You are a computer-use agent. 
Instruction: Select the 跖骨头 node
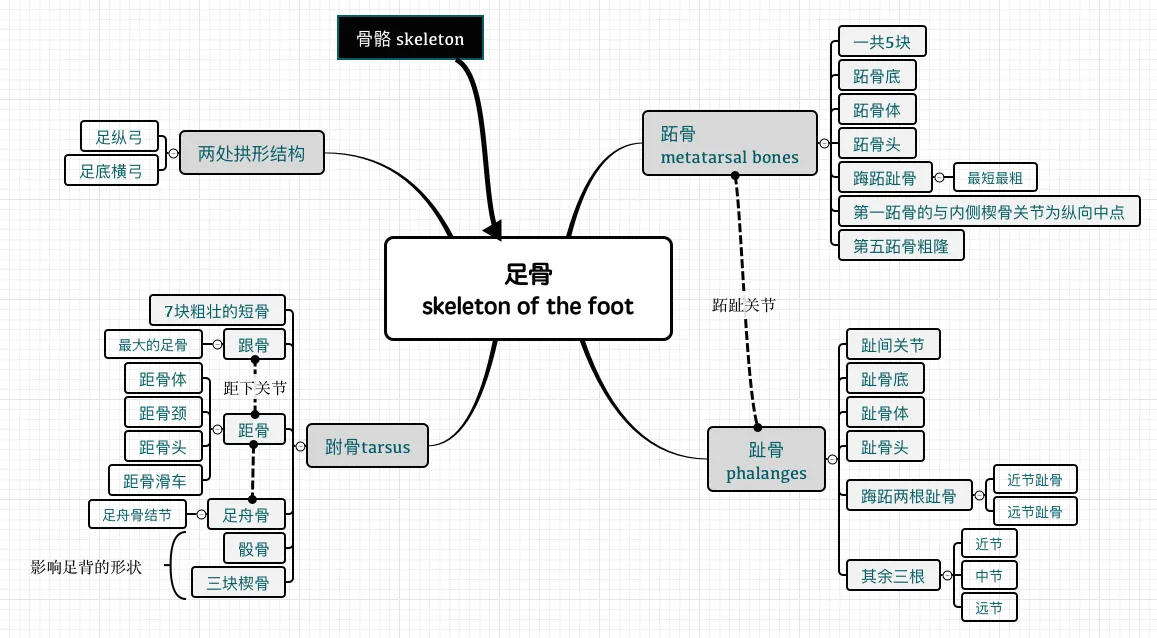(877, 143)
